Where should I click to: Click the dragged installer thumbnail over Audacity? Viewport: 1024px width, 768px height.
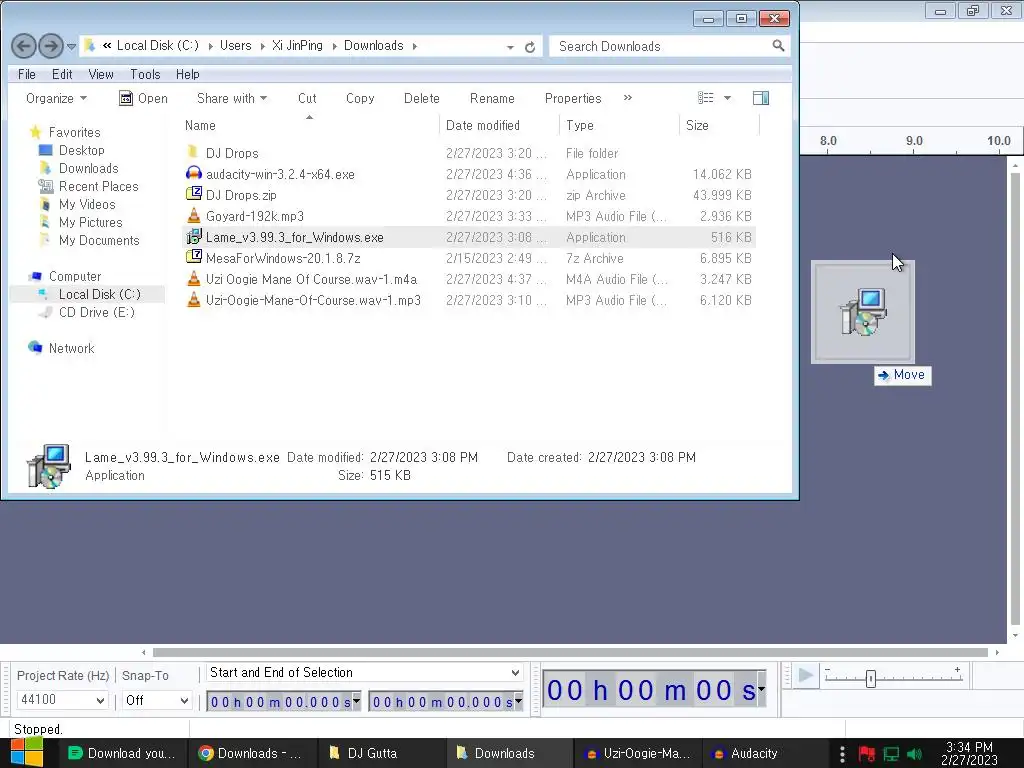863,312
